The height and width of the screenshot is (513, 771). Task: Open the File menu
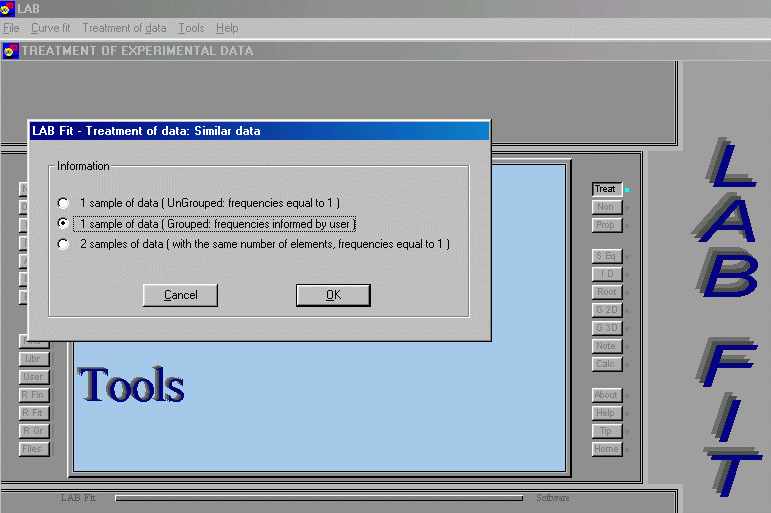(x=11, y=28)
